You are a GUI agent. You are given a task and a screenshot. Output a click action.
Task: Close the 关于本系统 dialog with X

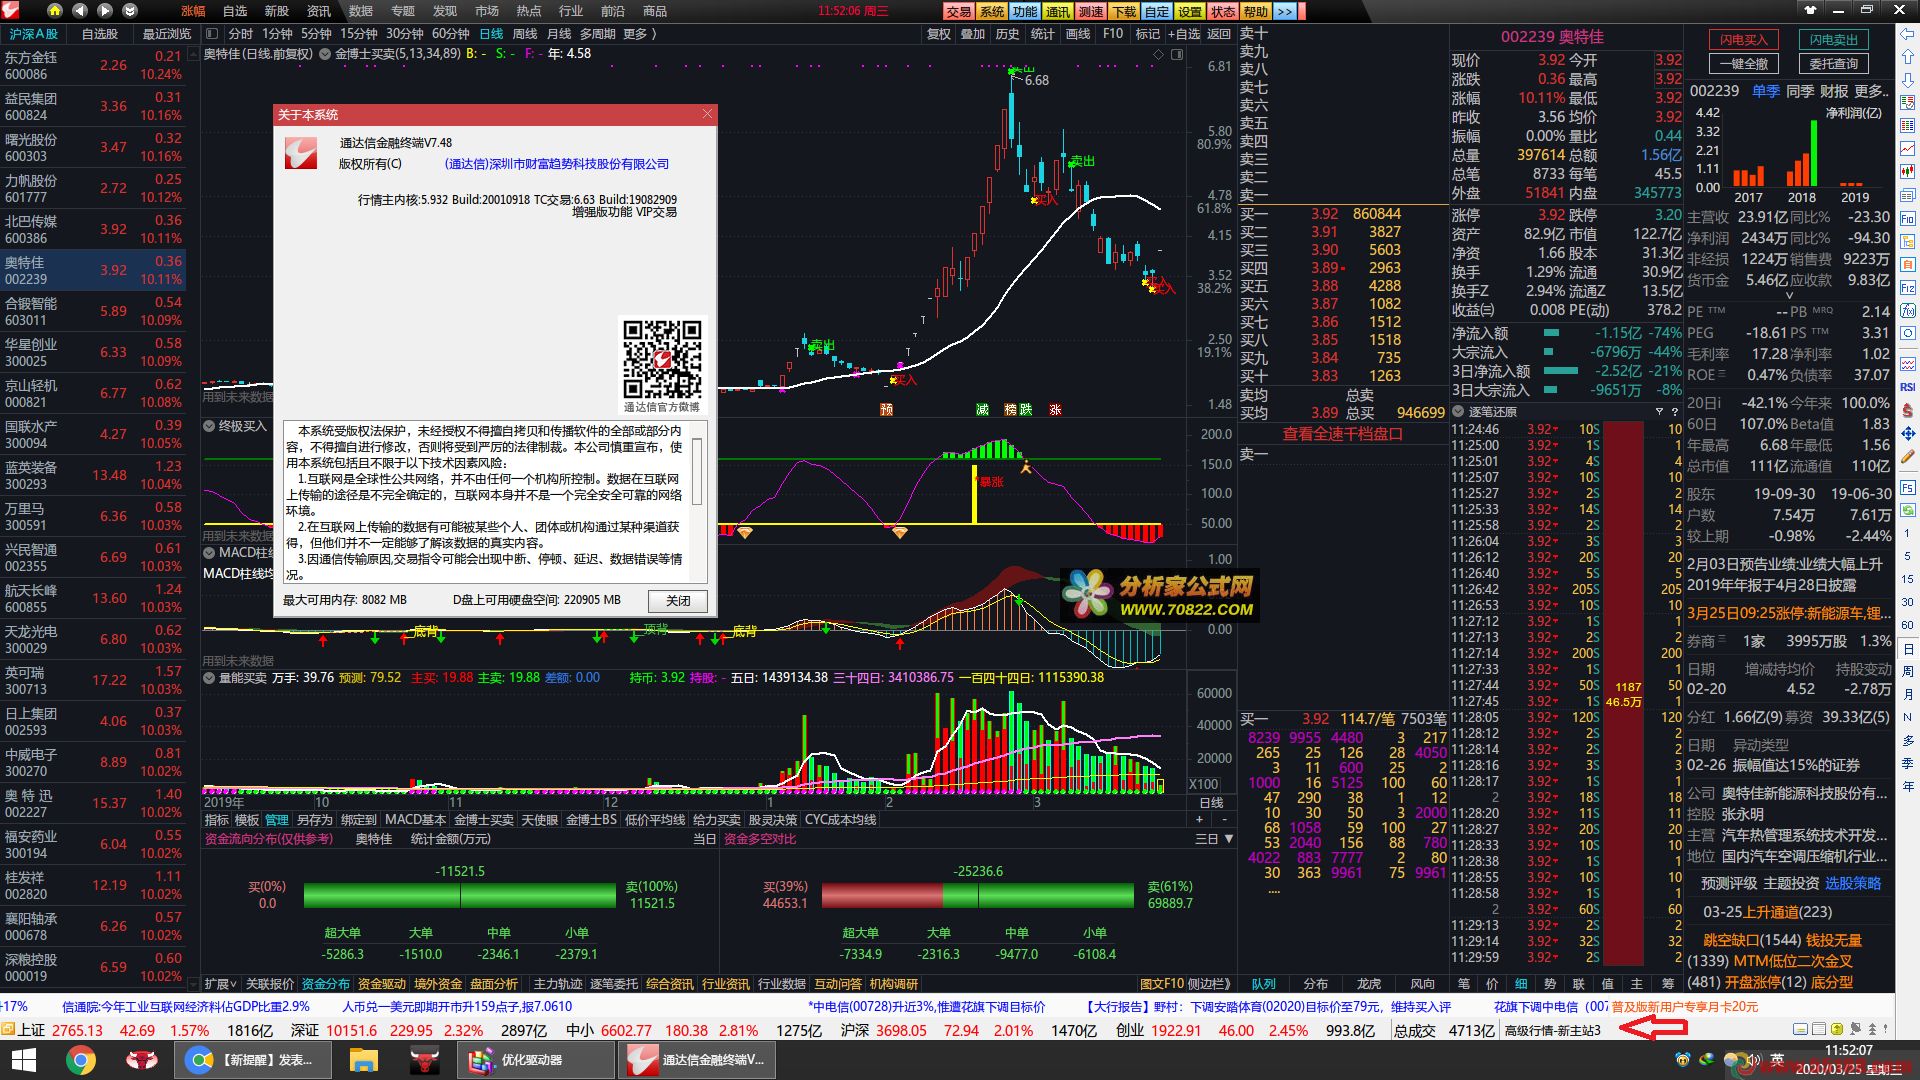point(707,114)
